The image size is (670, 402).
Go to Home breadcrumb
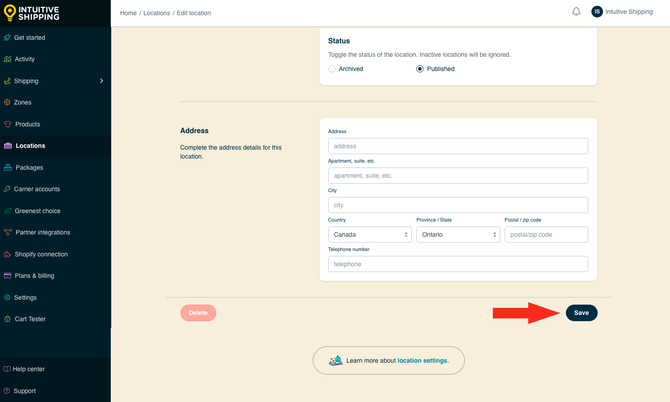[128, 13]
